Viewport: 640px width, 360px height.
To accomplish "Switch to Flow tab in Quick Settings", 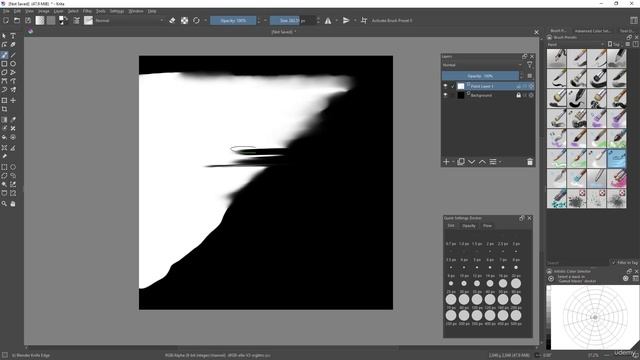I will (x=487, y=226).
